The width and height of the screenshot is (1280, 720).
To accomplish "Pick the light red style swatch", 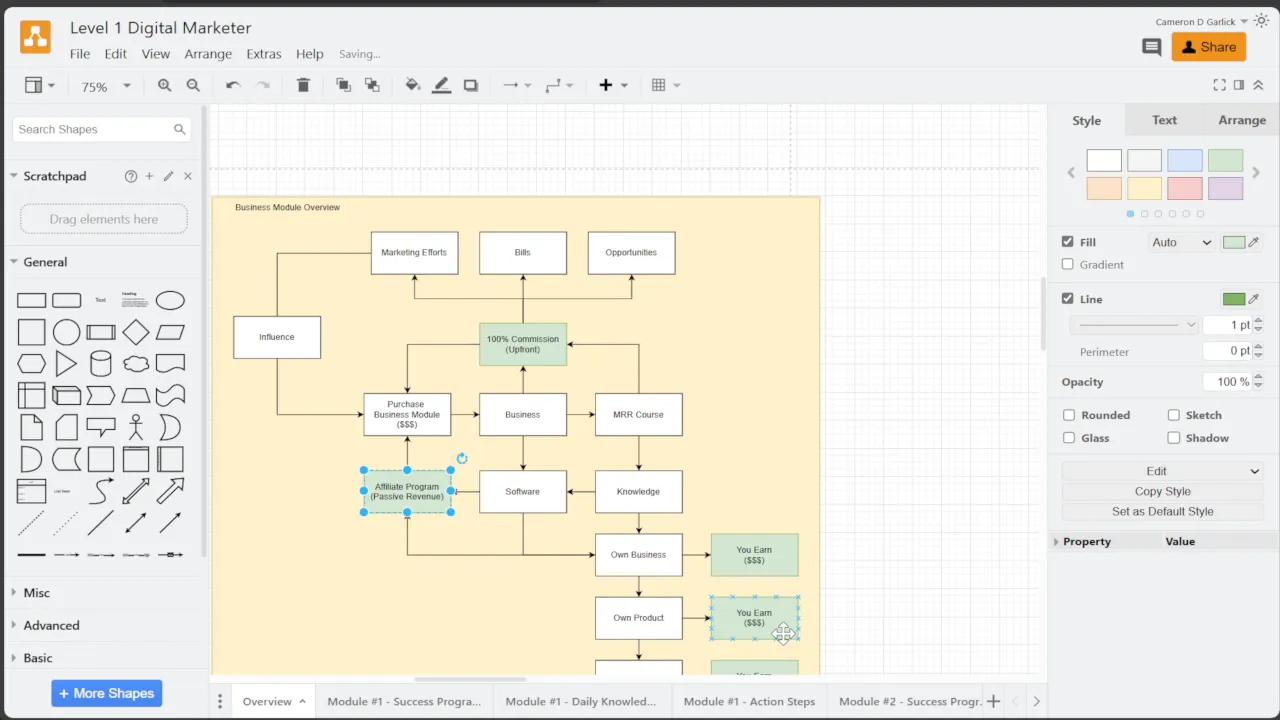I will (x=1185, y=188).
